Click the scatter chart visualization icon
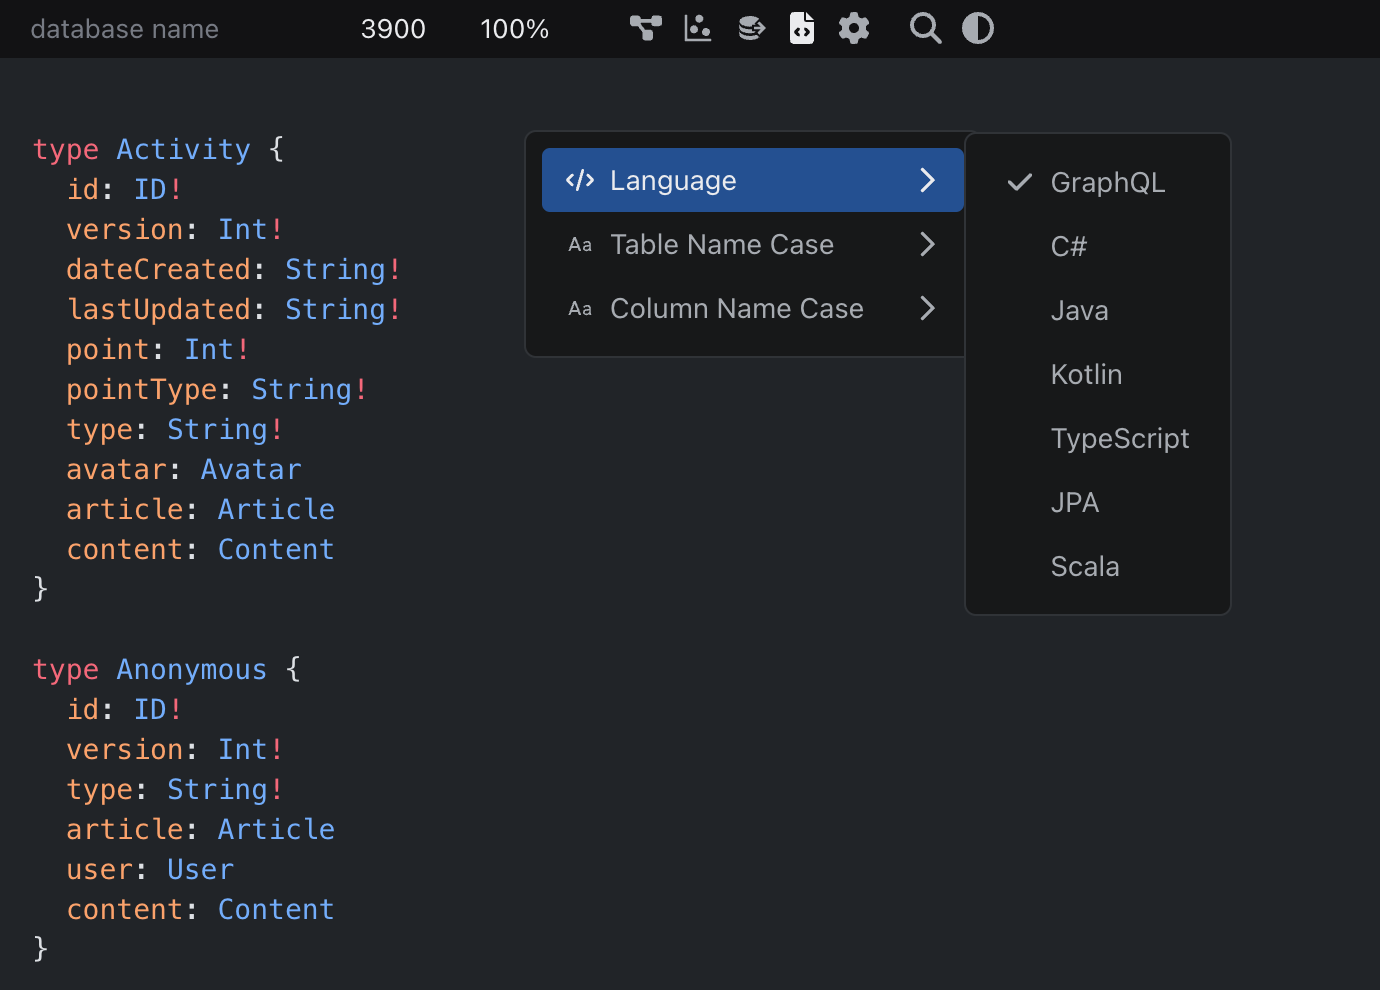The width and height of the screenshot is (1380, 990). point(697,28)
